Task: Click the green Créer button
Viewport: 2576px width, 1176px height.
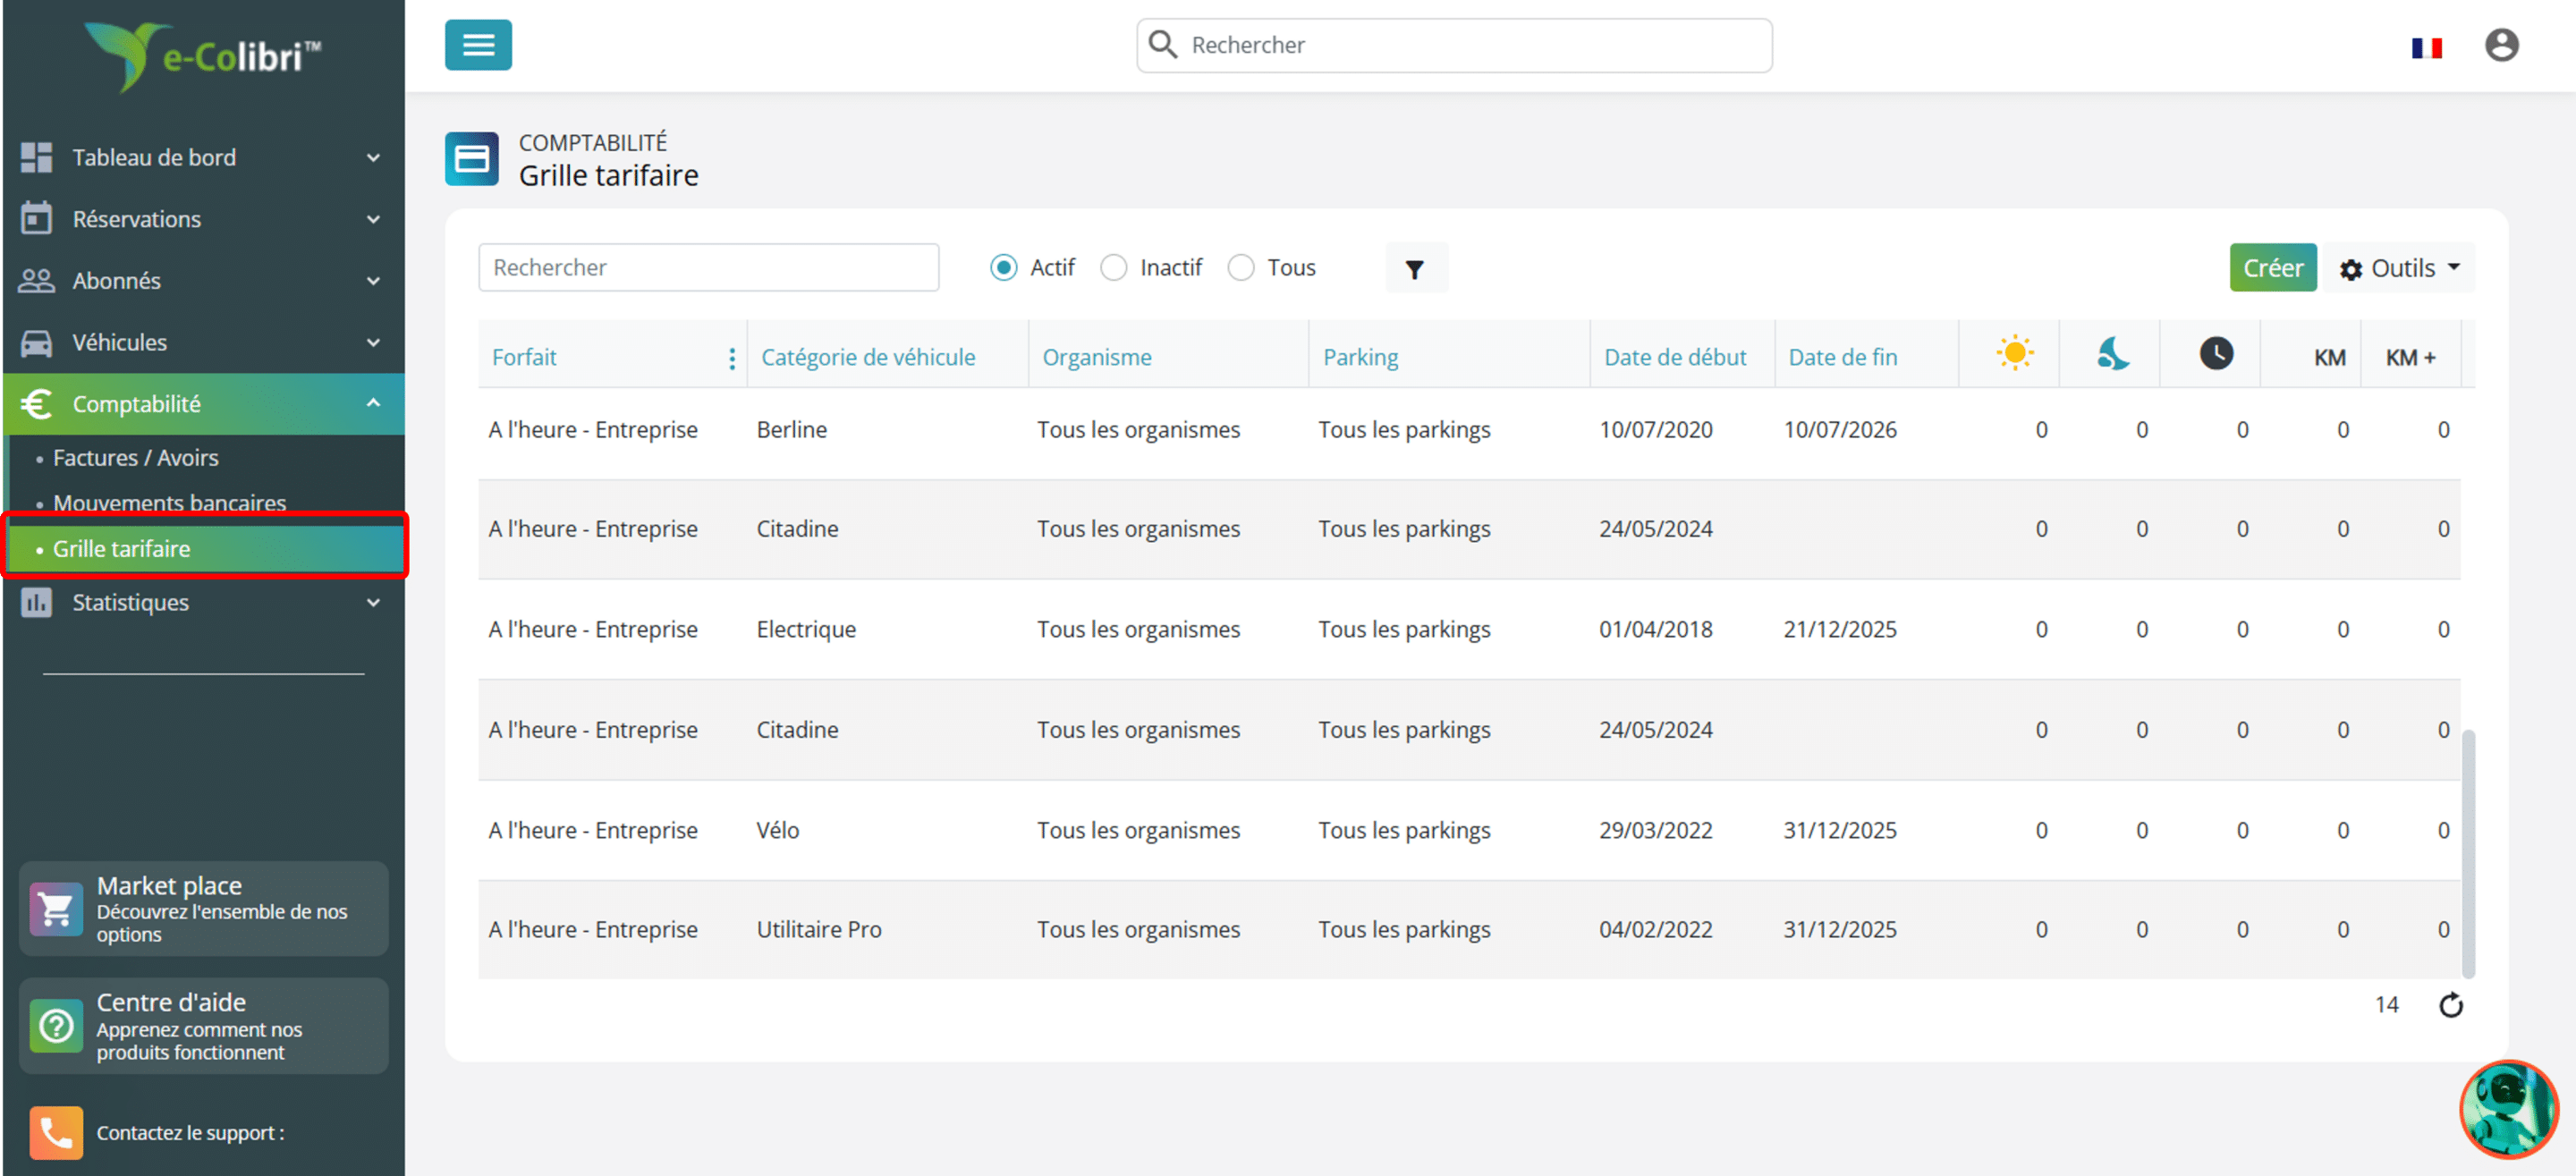Action: (2272, 268)
